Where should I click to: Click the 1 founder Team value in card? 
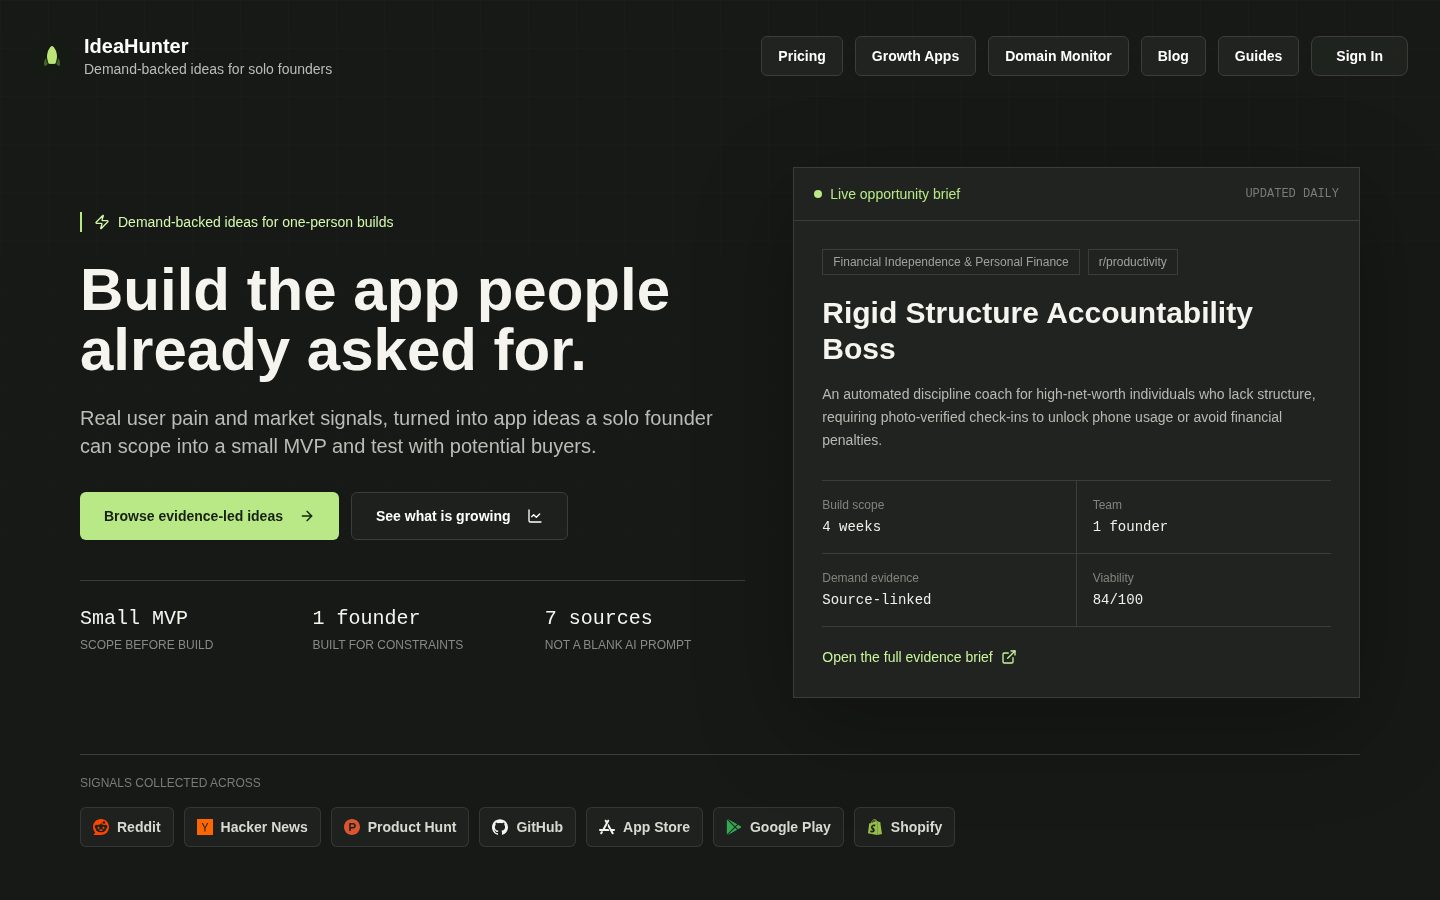coord(1130,526)
